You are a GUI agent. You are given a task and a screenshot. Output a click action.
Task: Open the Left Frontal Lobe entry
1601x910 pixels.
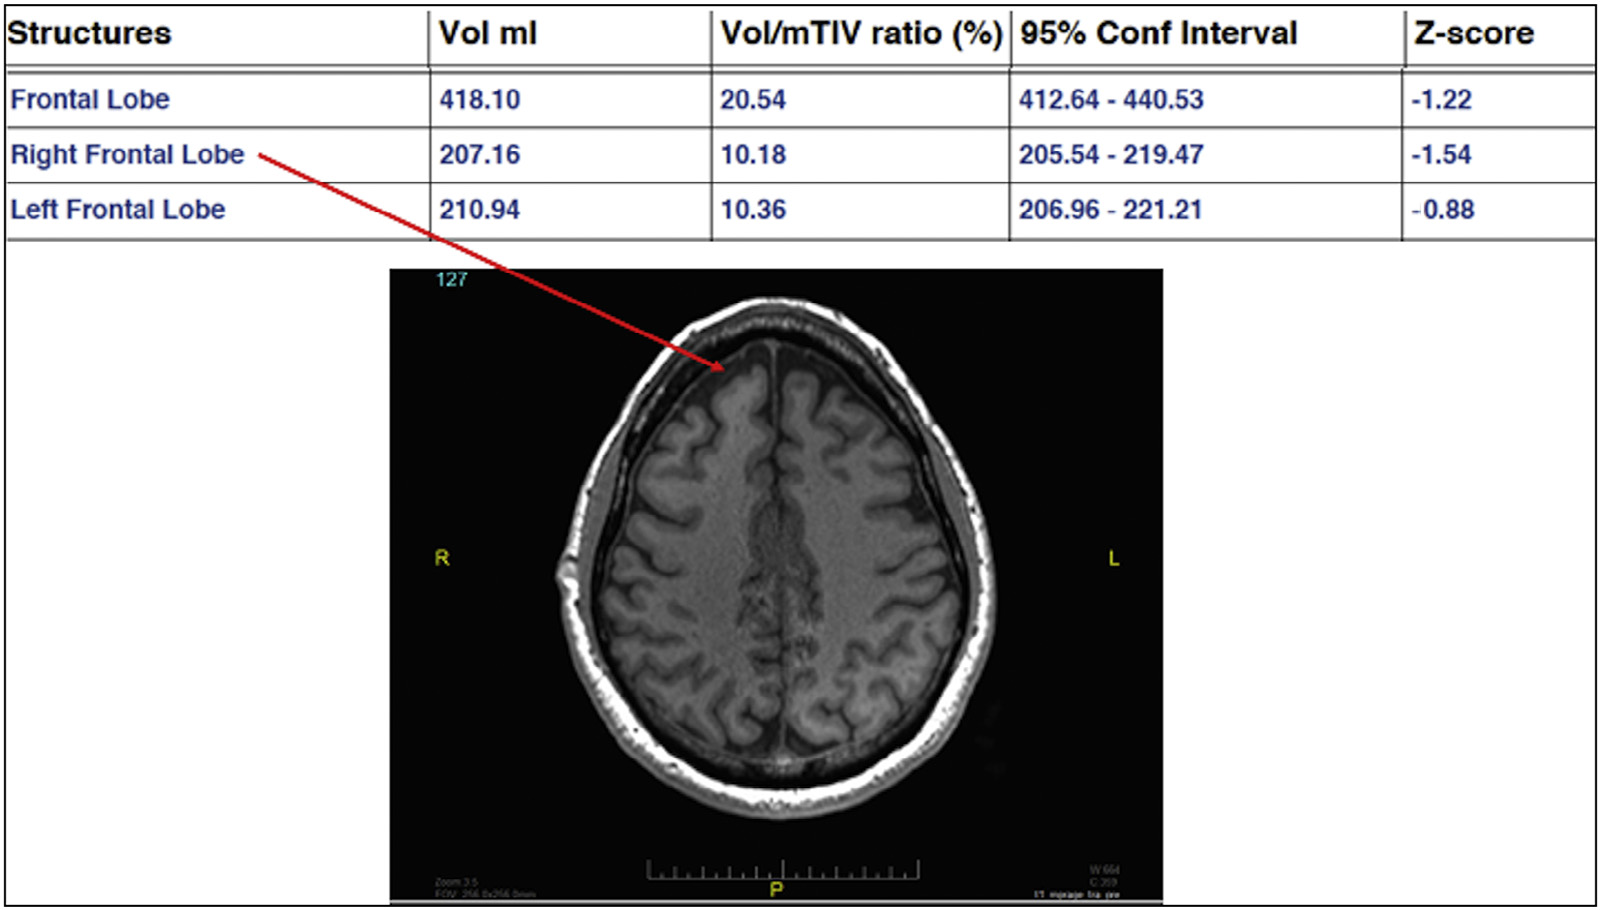click(118, 210)
